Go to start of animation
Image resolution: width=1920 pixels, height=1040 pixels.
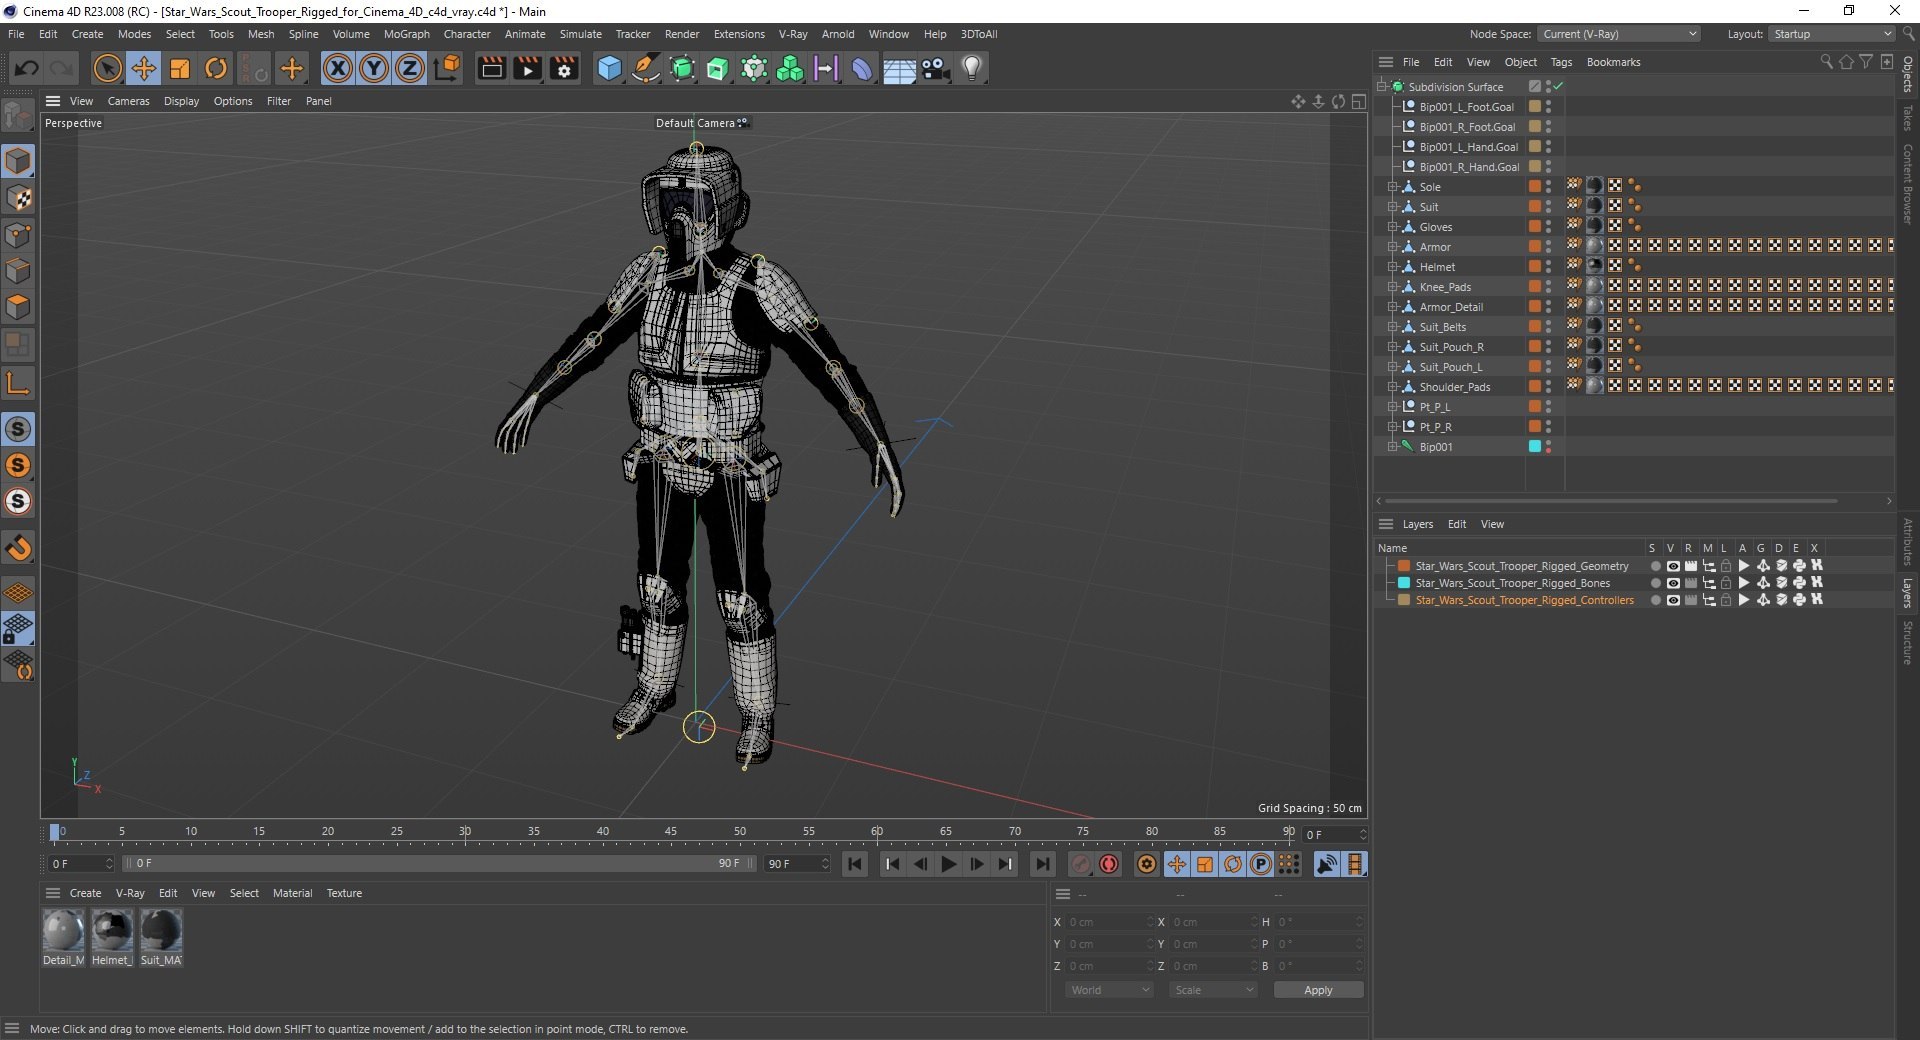(x=855, y=864)
